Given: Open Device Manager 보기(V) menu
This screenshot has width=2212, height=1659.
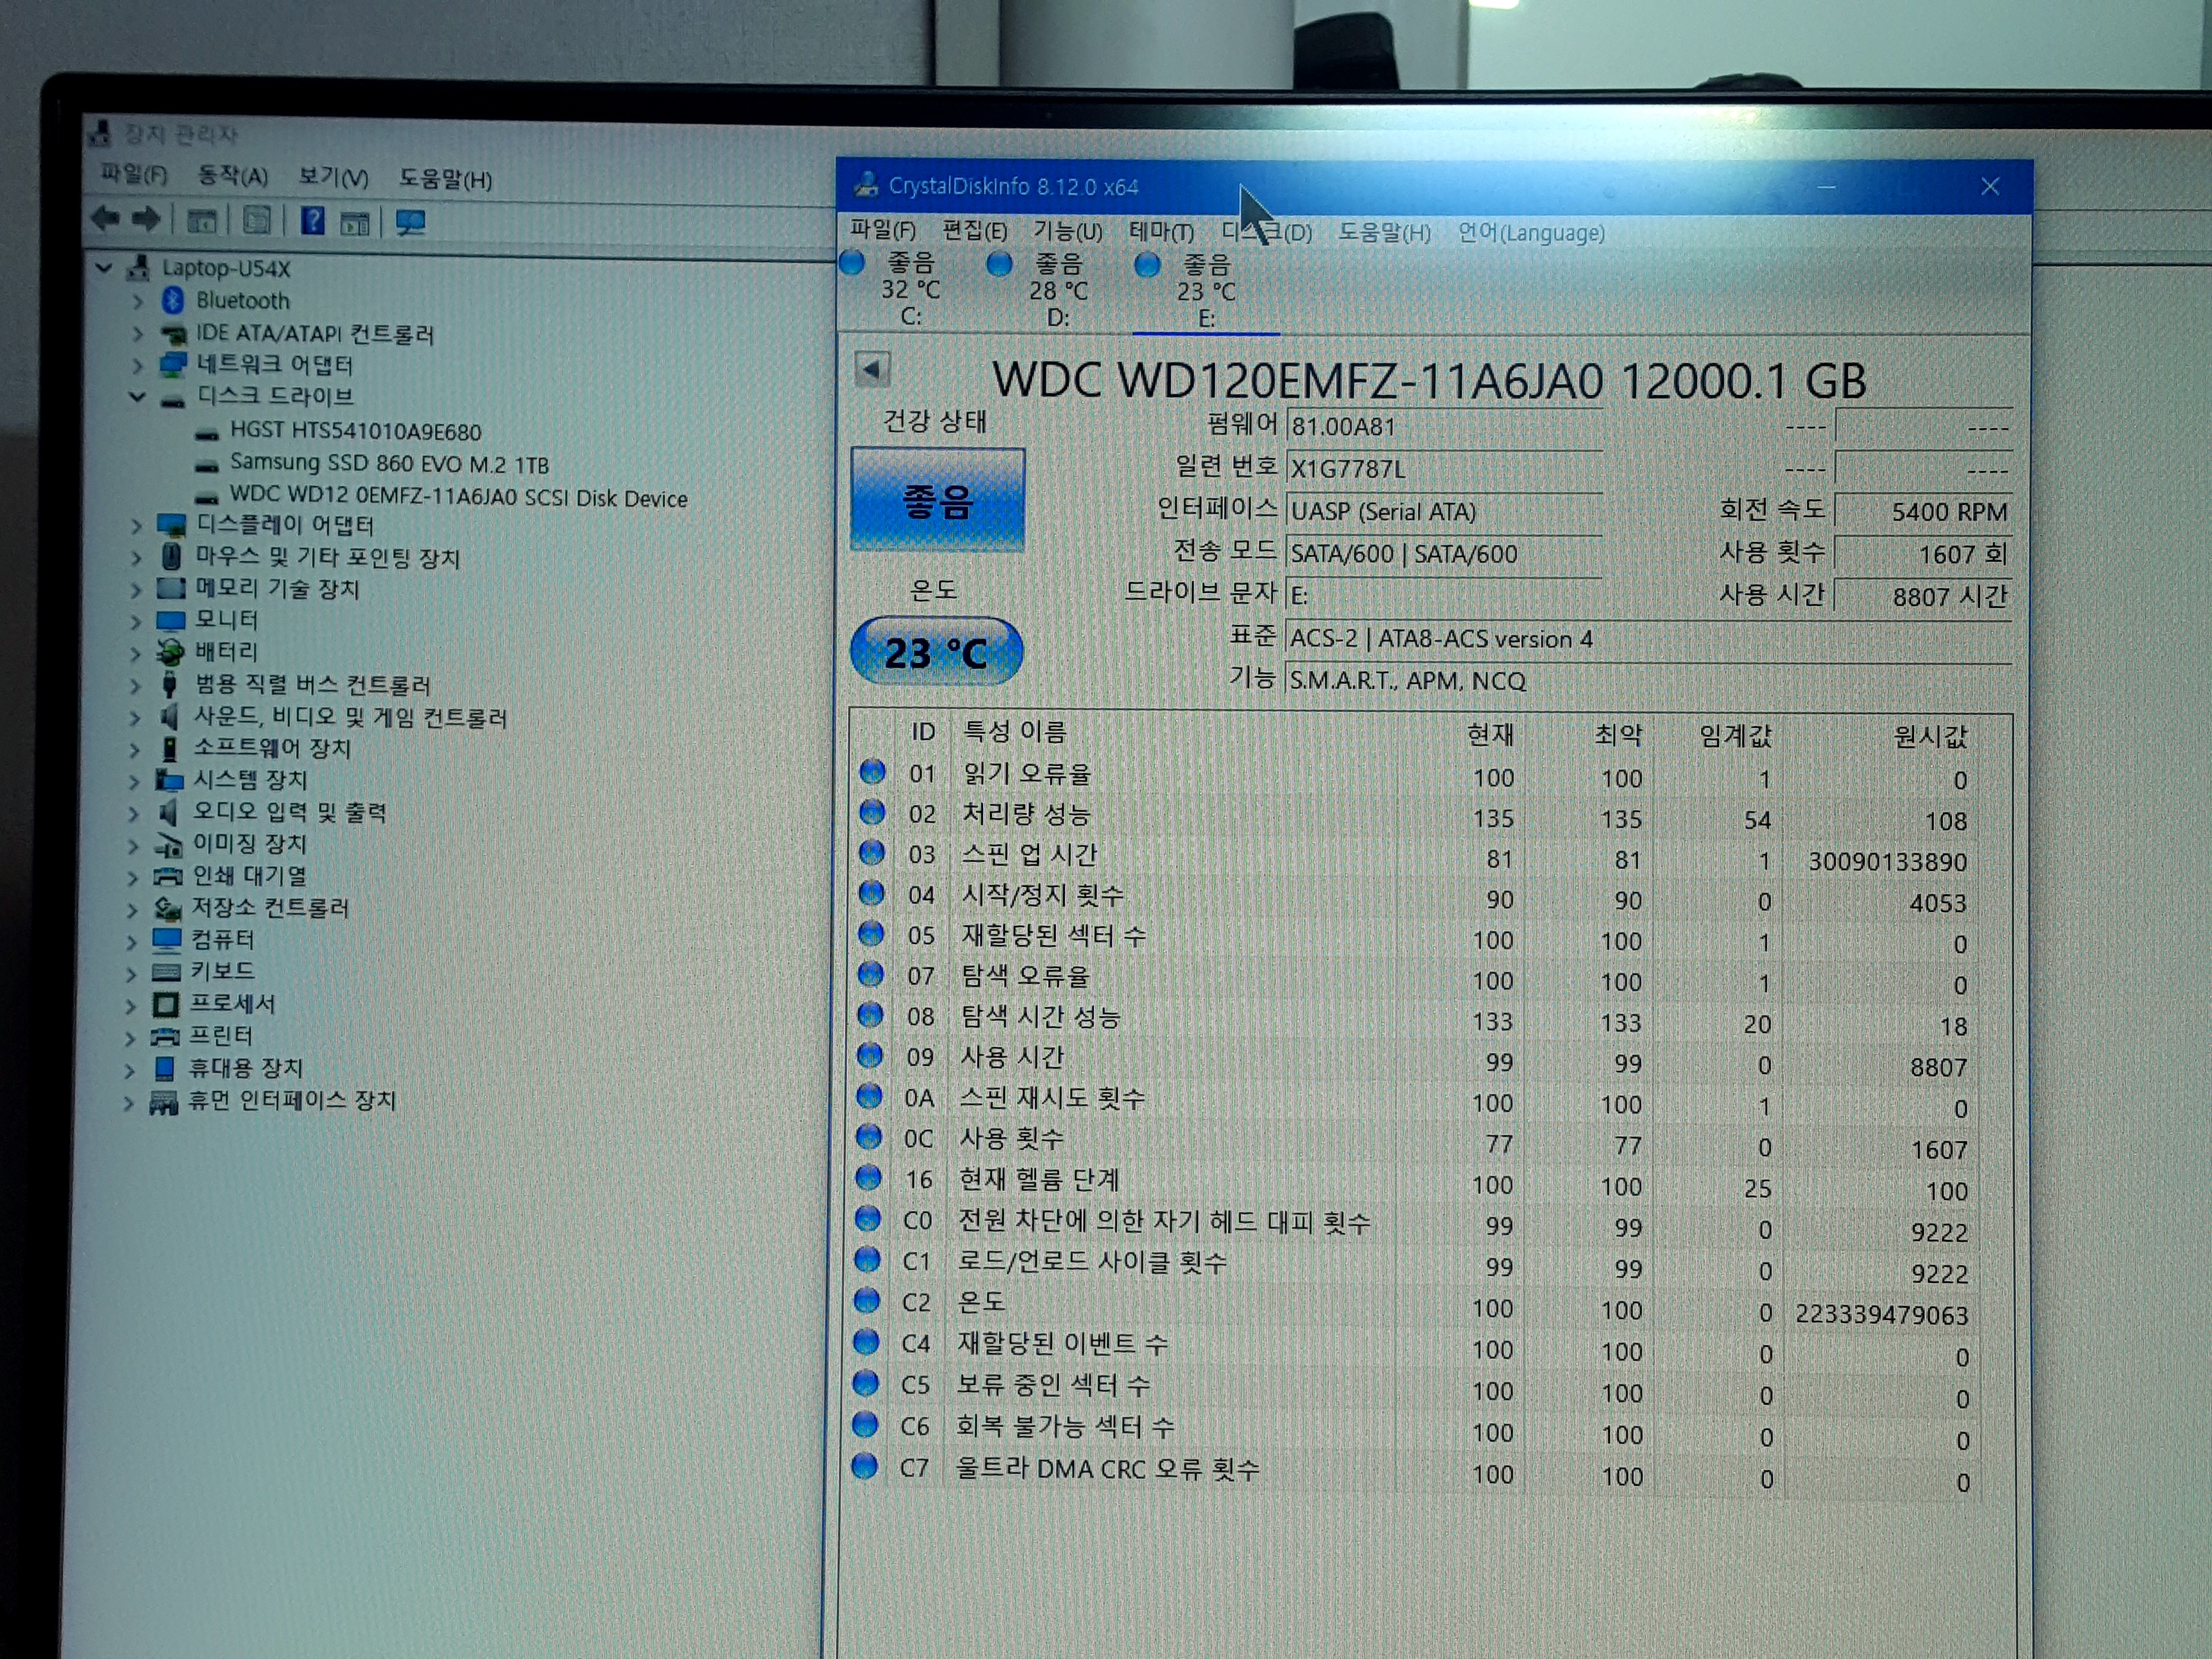Looking at the screenshot, I should click(x=333, y=178).
